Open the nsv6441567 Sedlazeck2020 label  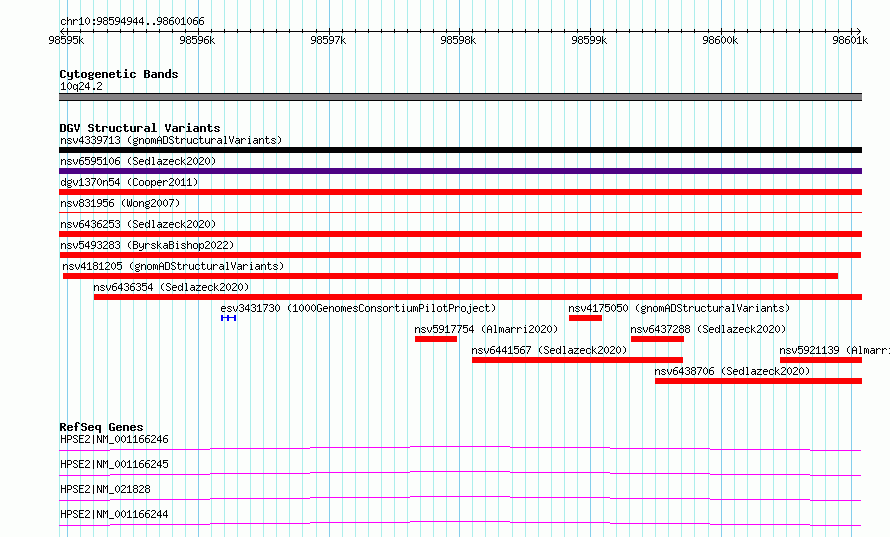[x=549, y=350]
